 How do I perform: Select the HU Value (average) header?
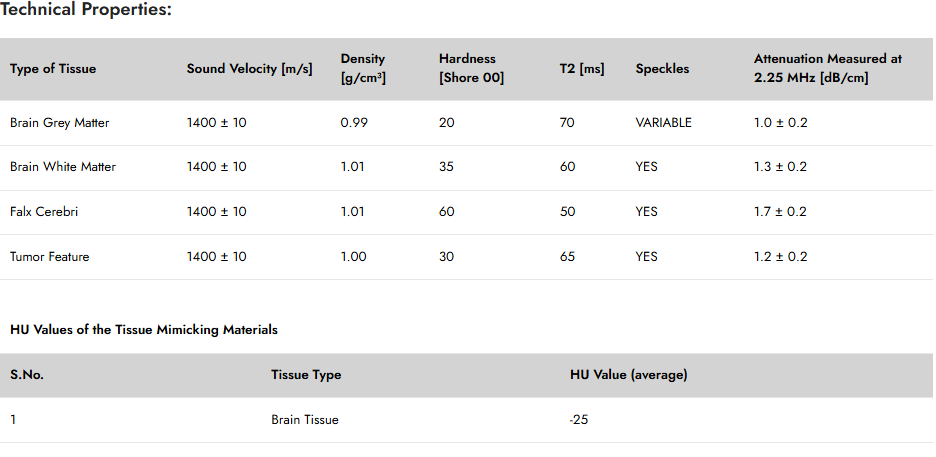pos(629,375)
